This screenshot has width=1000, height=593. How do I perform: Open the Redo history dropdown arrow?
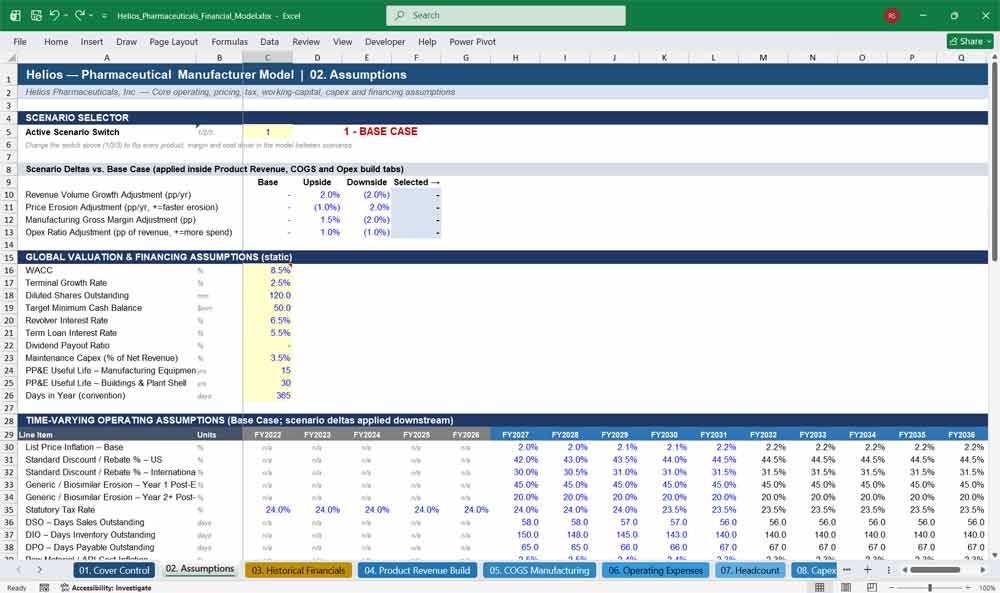(91, 15)
